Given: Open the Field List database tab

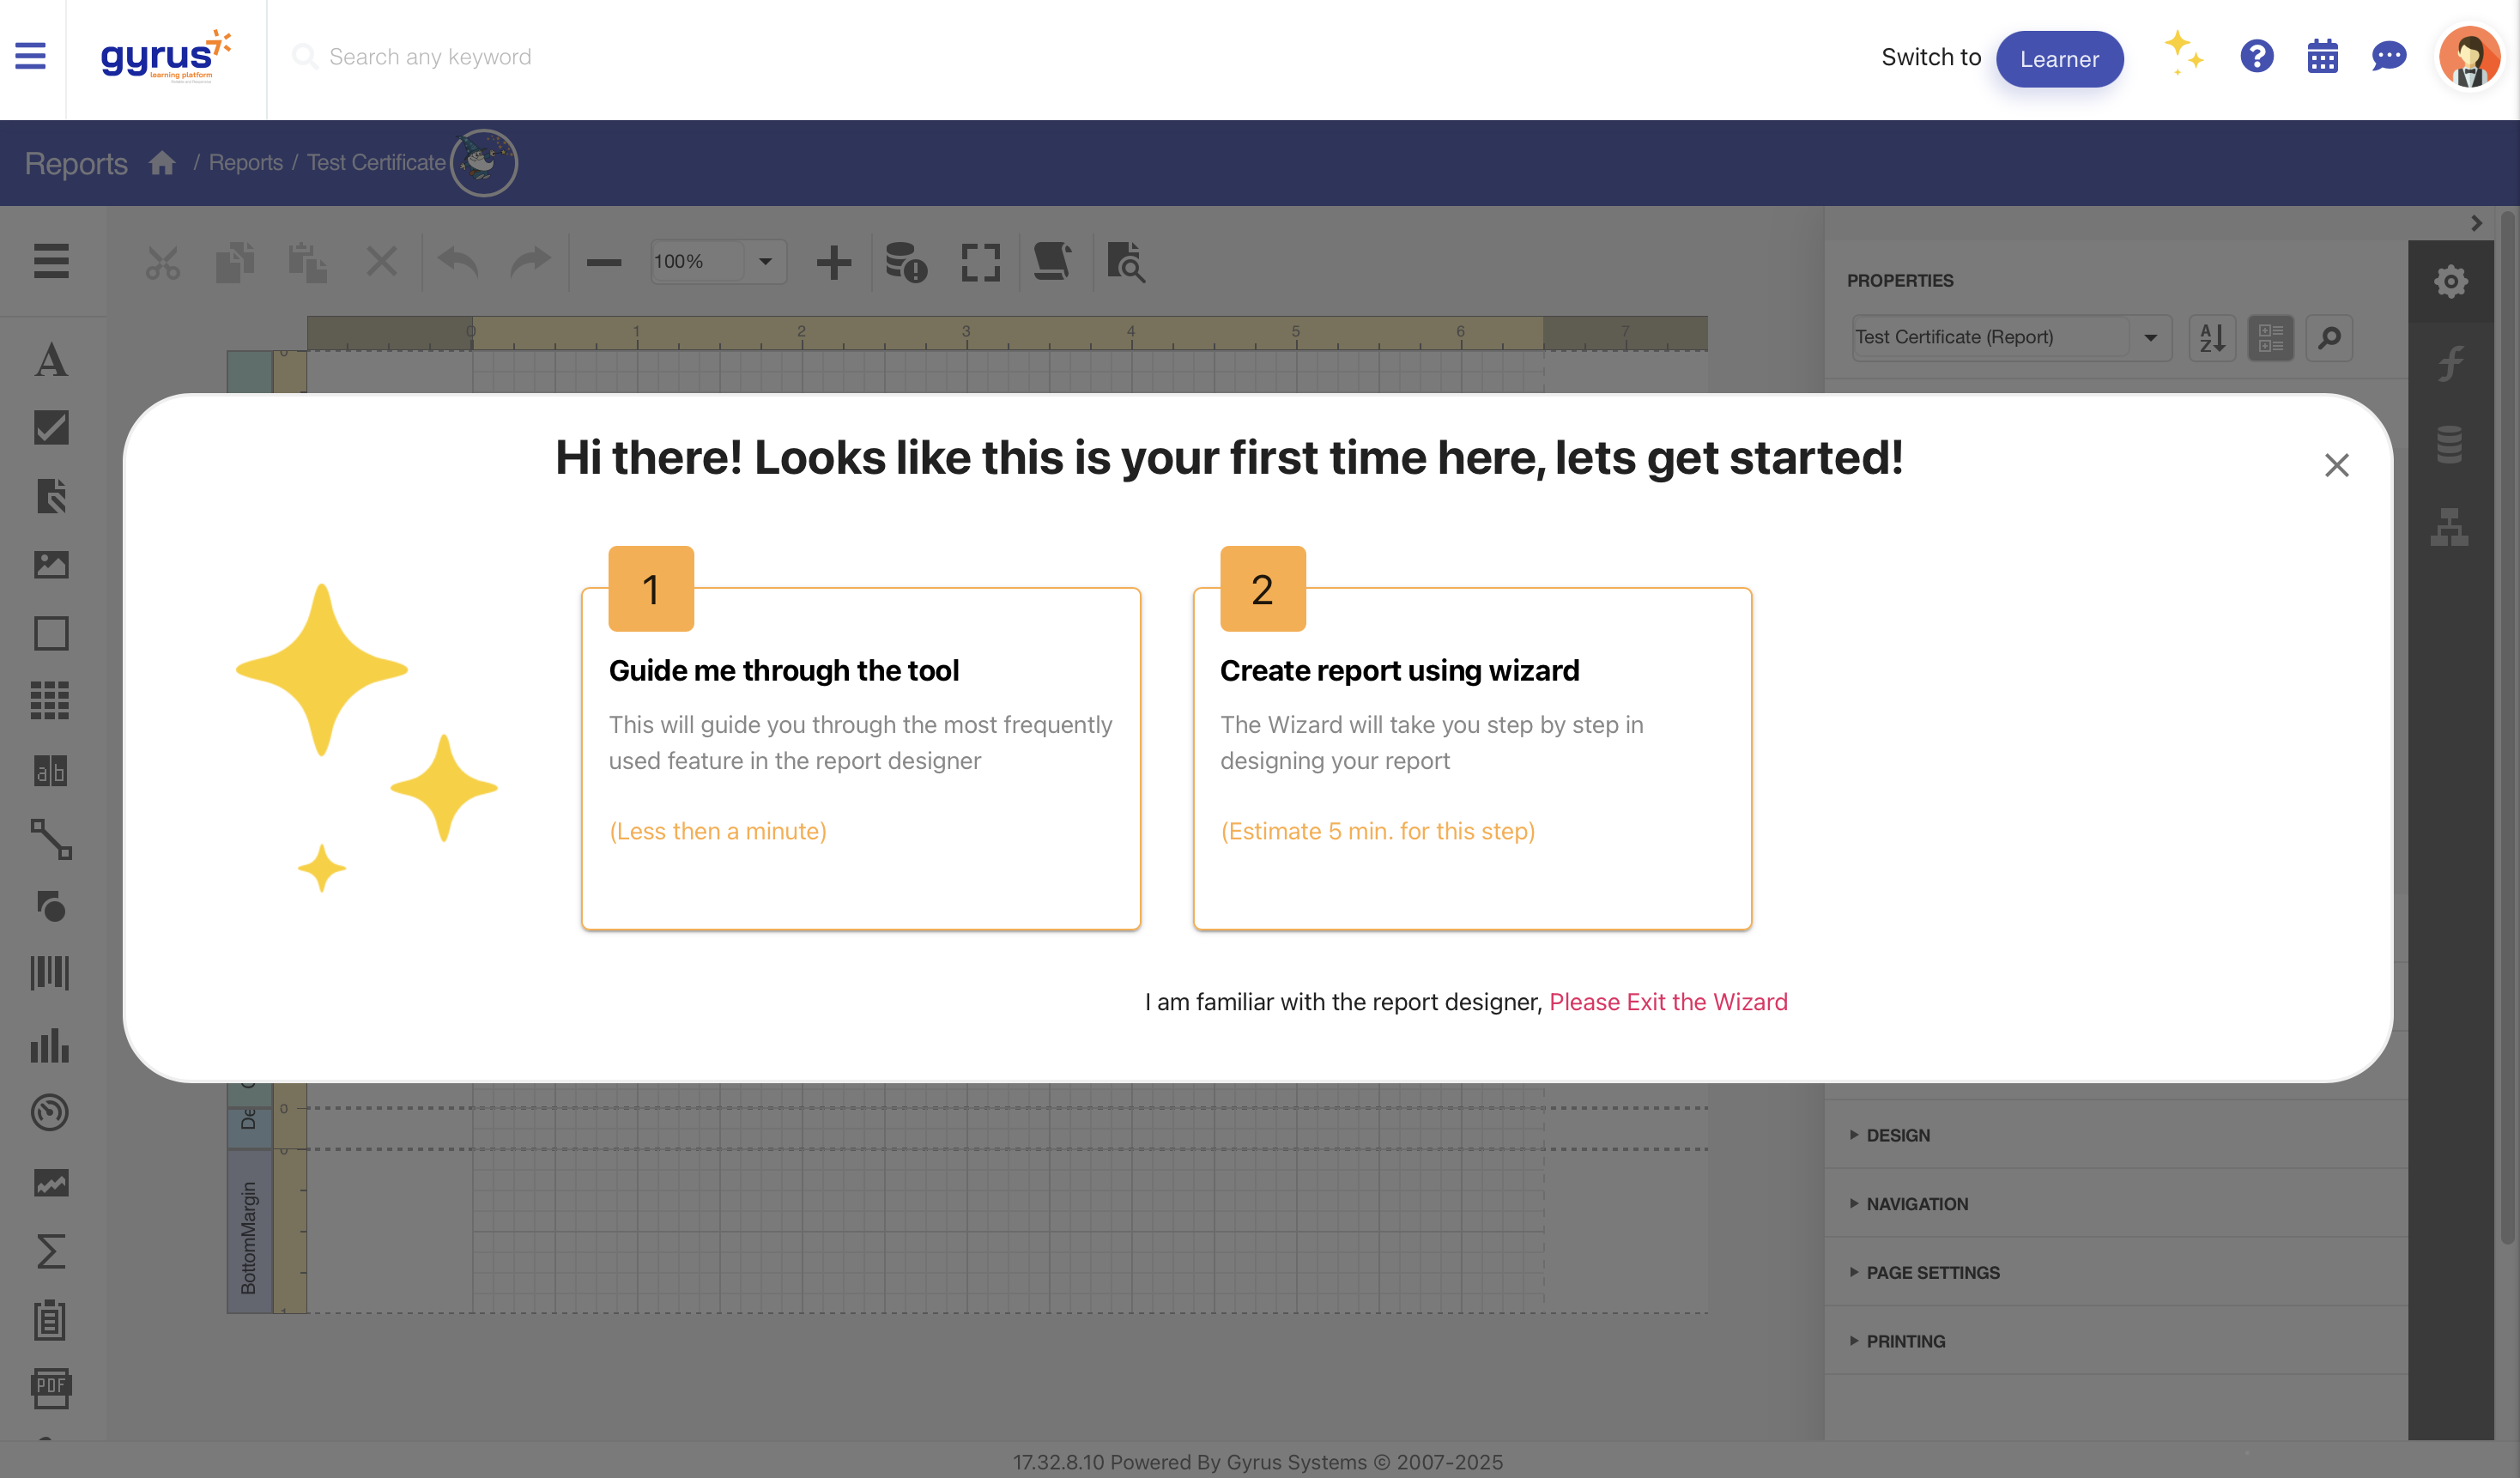Looking at the screenshot, I should (2449, 444).
